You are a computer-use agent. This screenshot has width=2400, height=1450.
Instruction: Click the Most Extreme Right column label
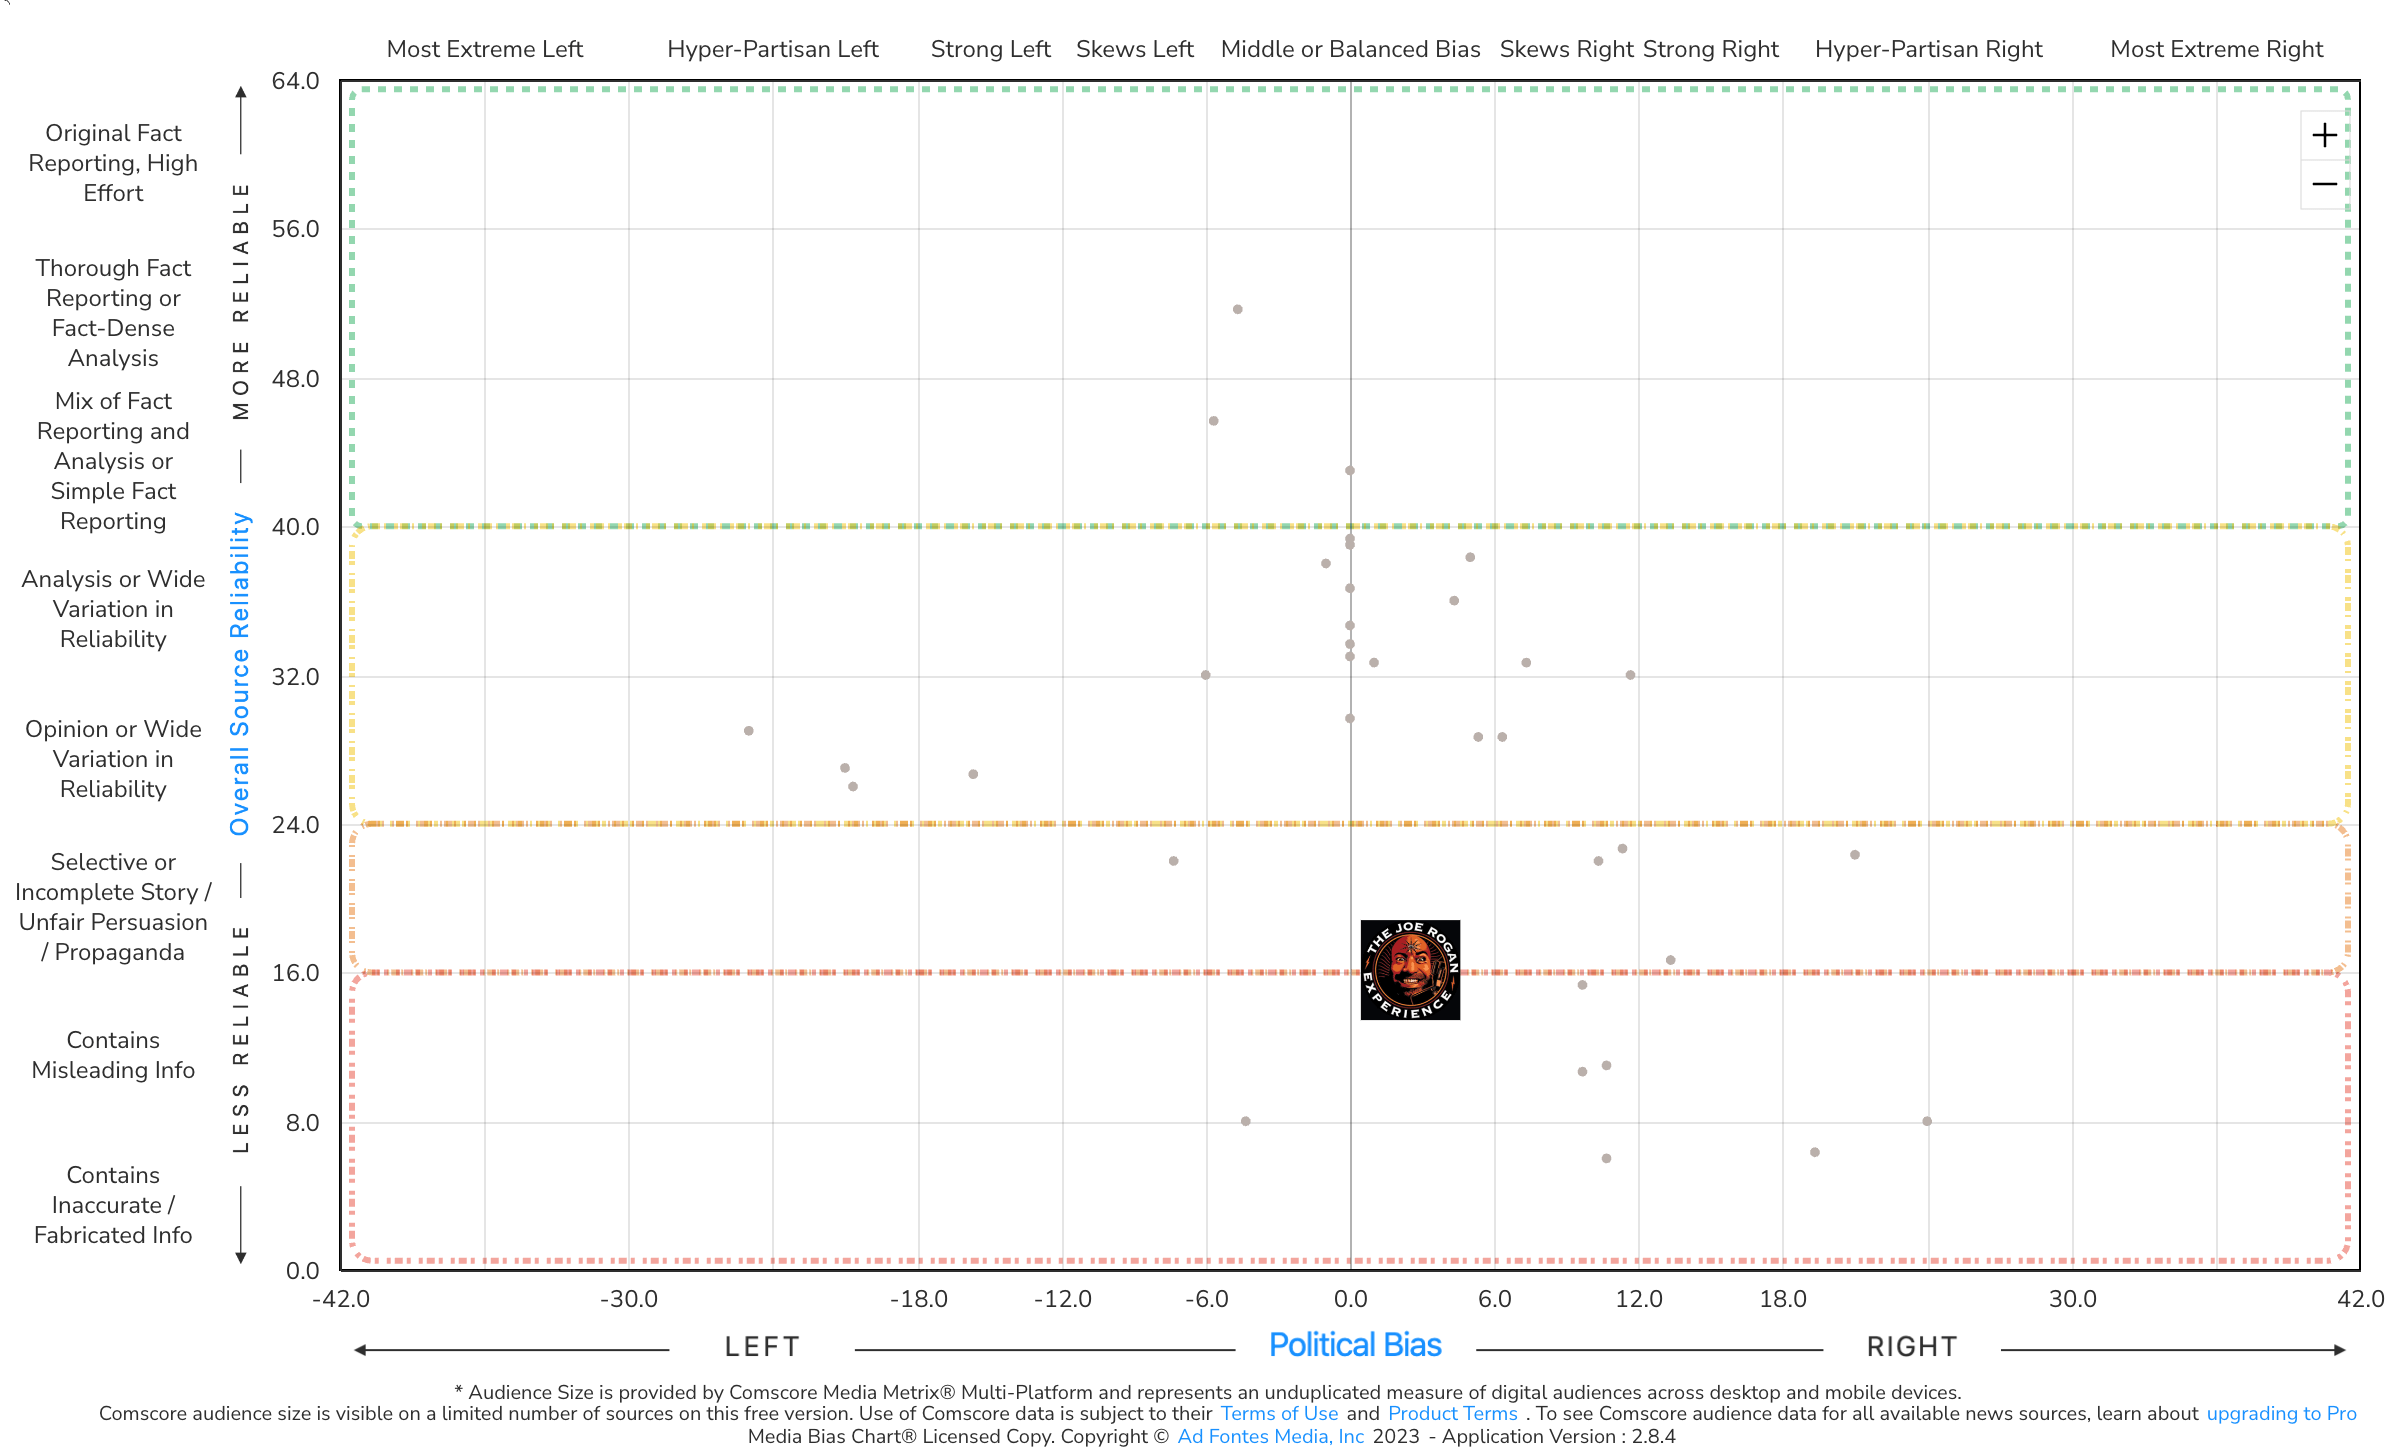[2216, 49]
